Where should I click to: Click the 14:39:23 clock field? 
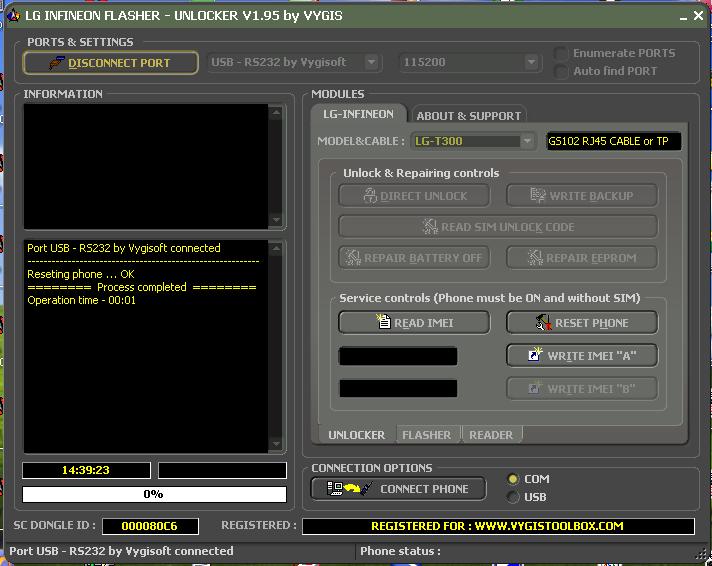click(86, 470)
